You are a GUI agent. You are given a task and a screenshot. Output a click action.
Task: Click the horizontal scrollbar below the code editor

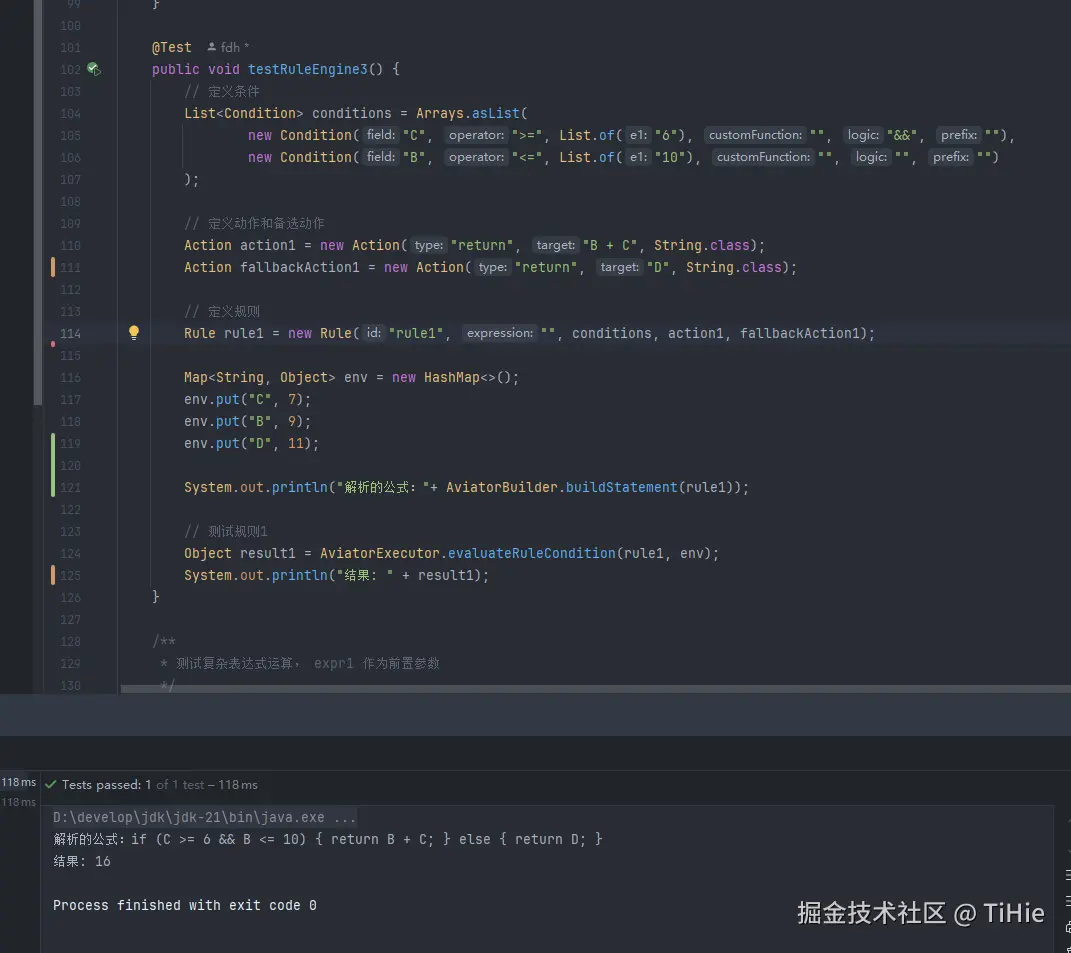(x=594, y=689)
